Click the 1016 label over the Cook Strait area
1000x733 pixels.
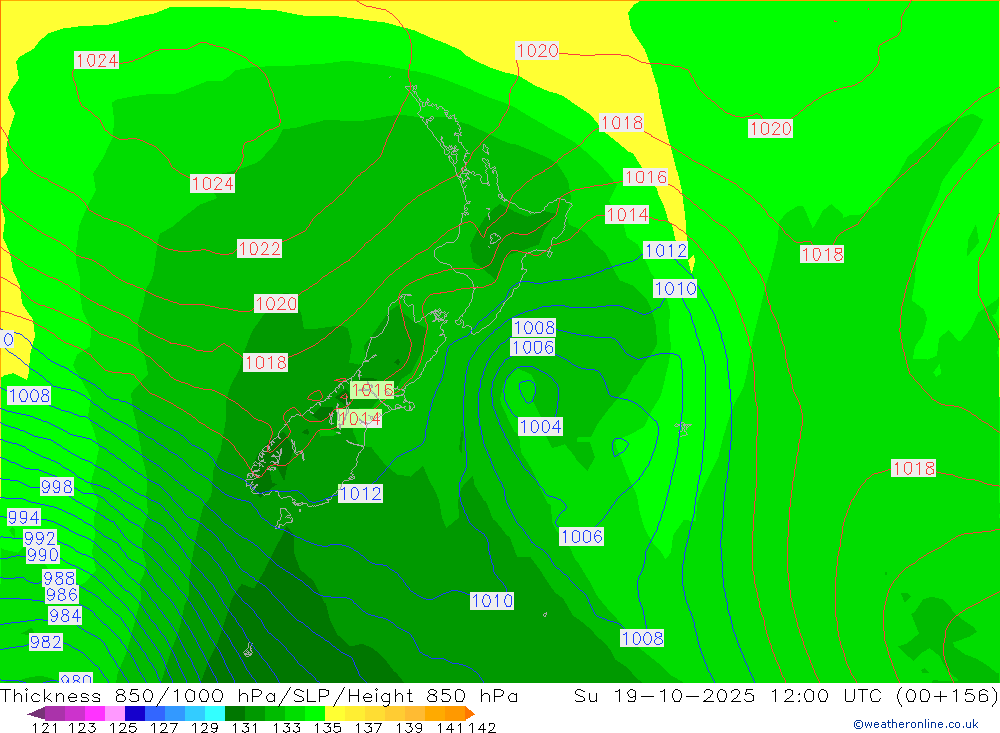(372, 390)
